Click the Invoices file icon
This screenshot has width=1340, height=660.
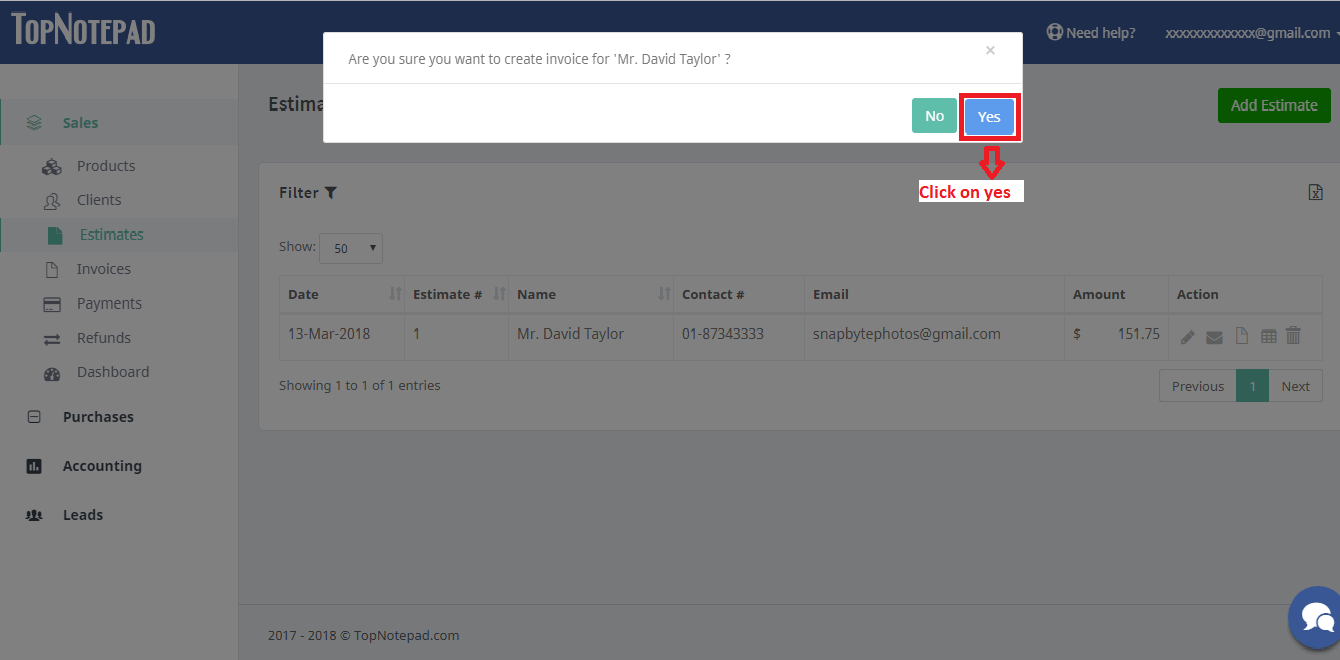pos(52,269)
